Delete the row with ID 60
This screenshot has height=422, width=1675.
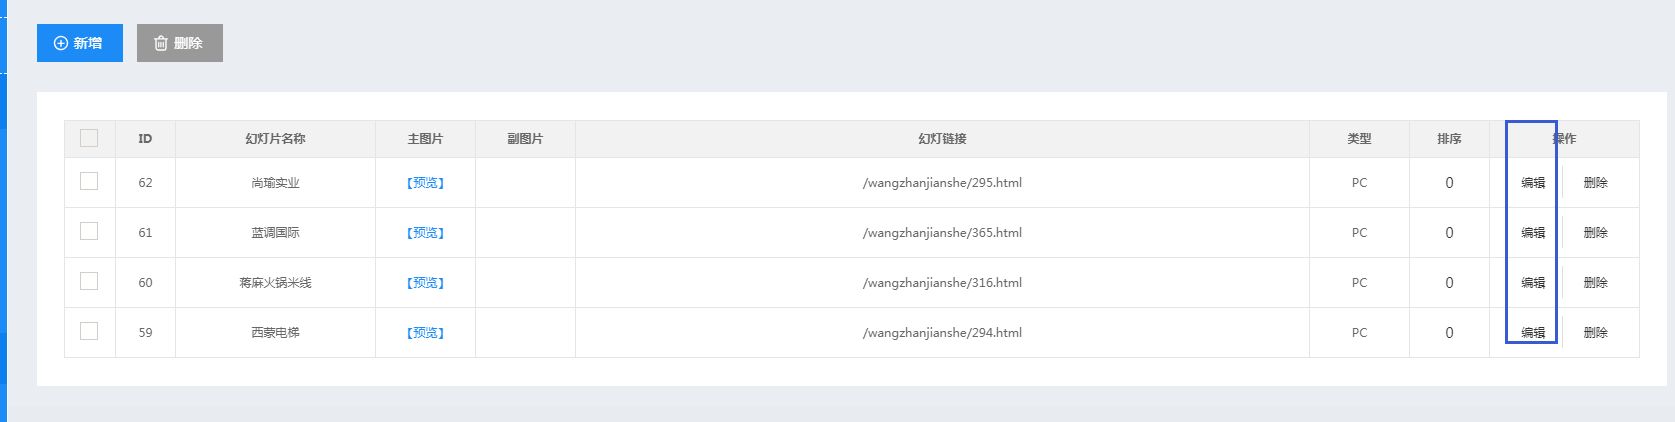click(x=1595, y=283)
